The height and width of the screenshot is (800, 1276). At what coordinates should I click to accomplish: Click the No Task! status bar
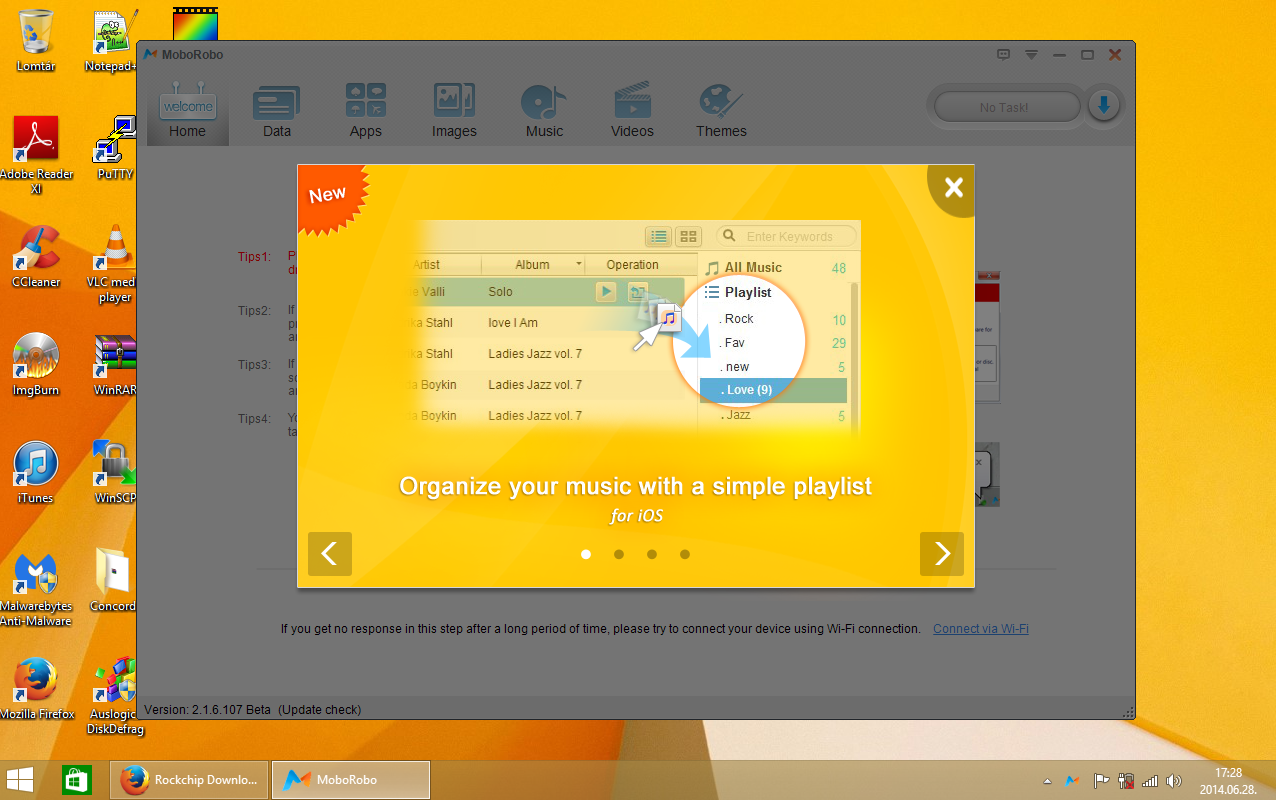1004,107
